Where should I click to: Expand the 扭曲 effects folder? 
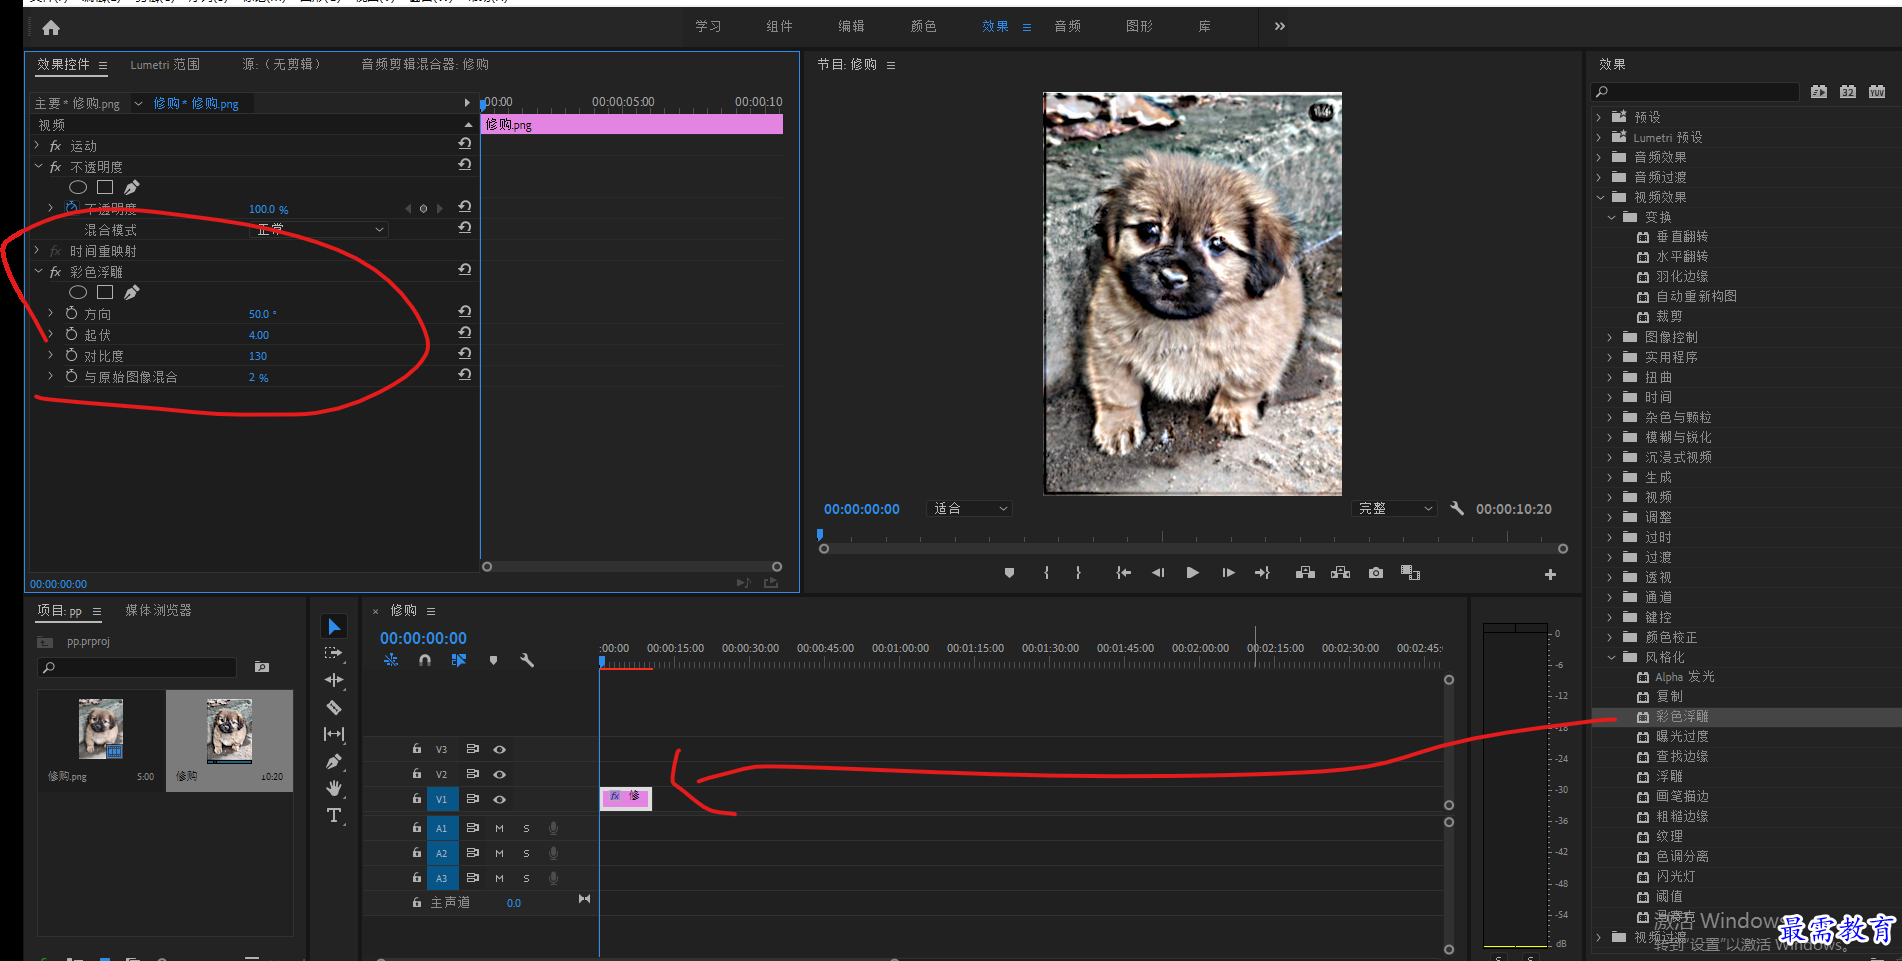point(1611,377)
